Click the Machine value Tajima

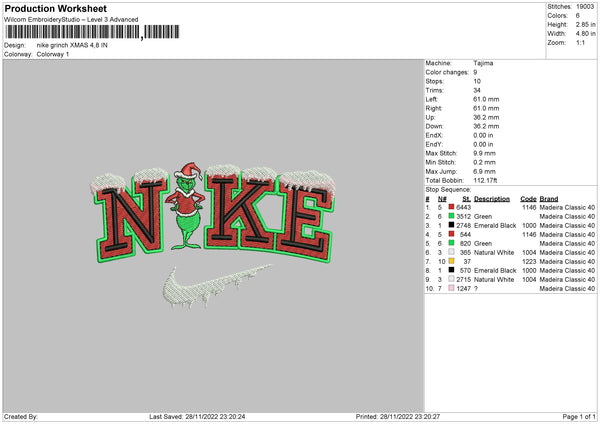[x=483, y=63]
